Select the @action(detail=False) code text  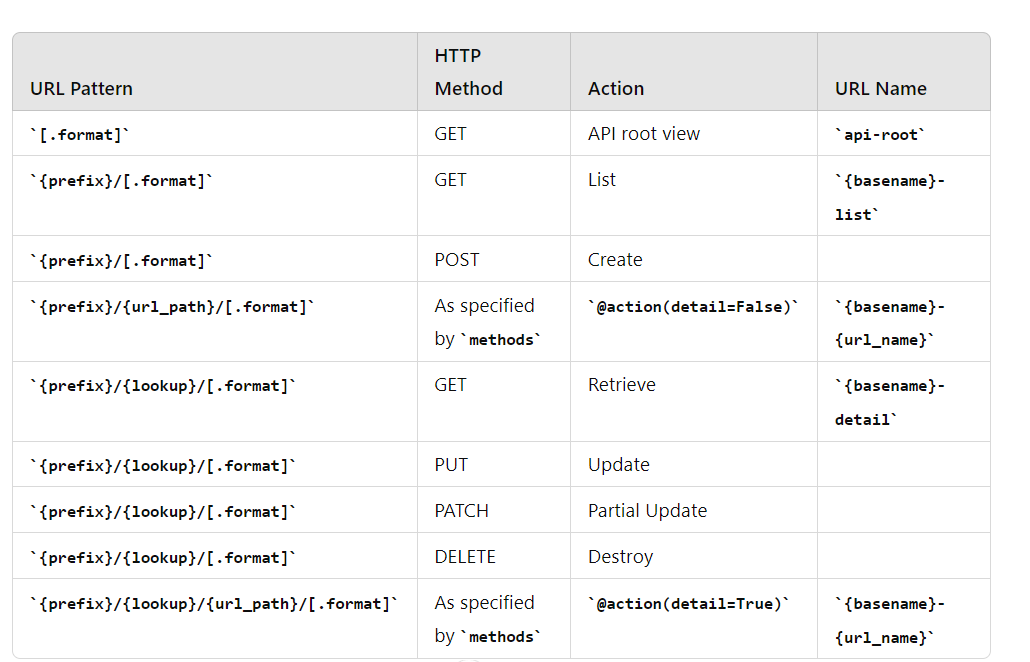pos(693,307)
